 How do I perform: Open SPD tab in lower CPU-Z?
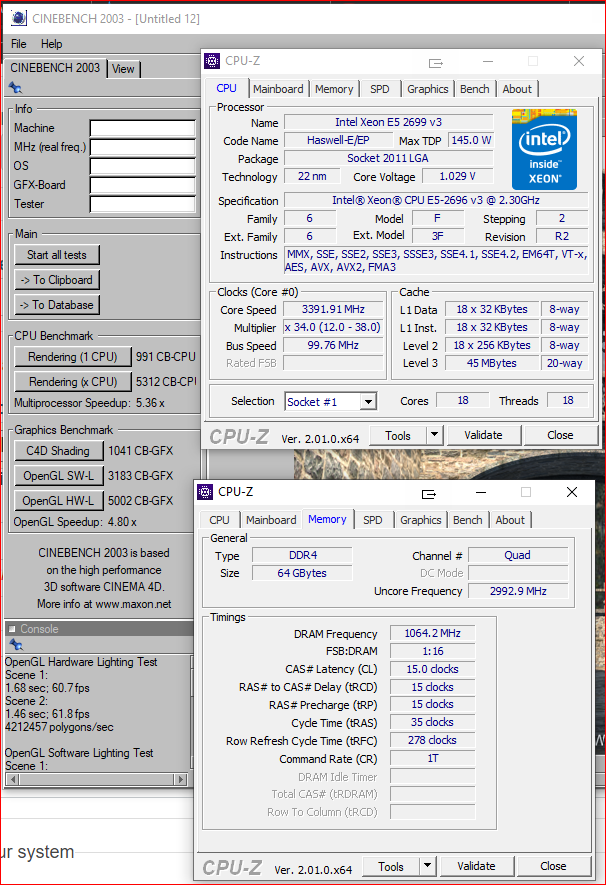372,520
